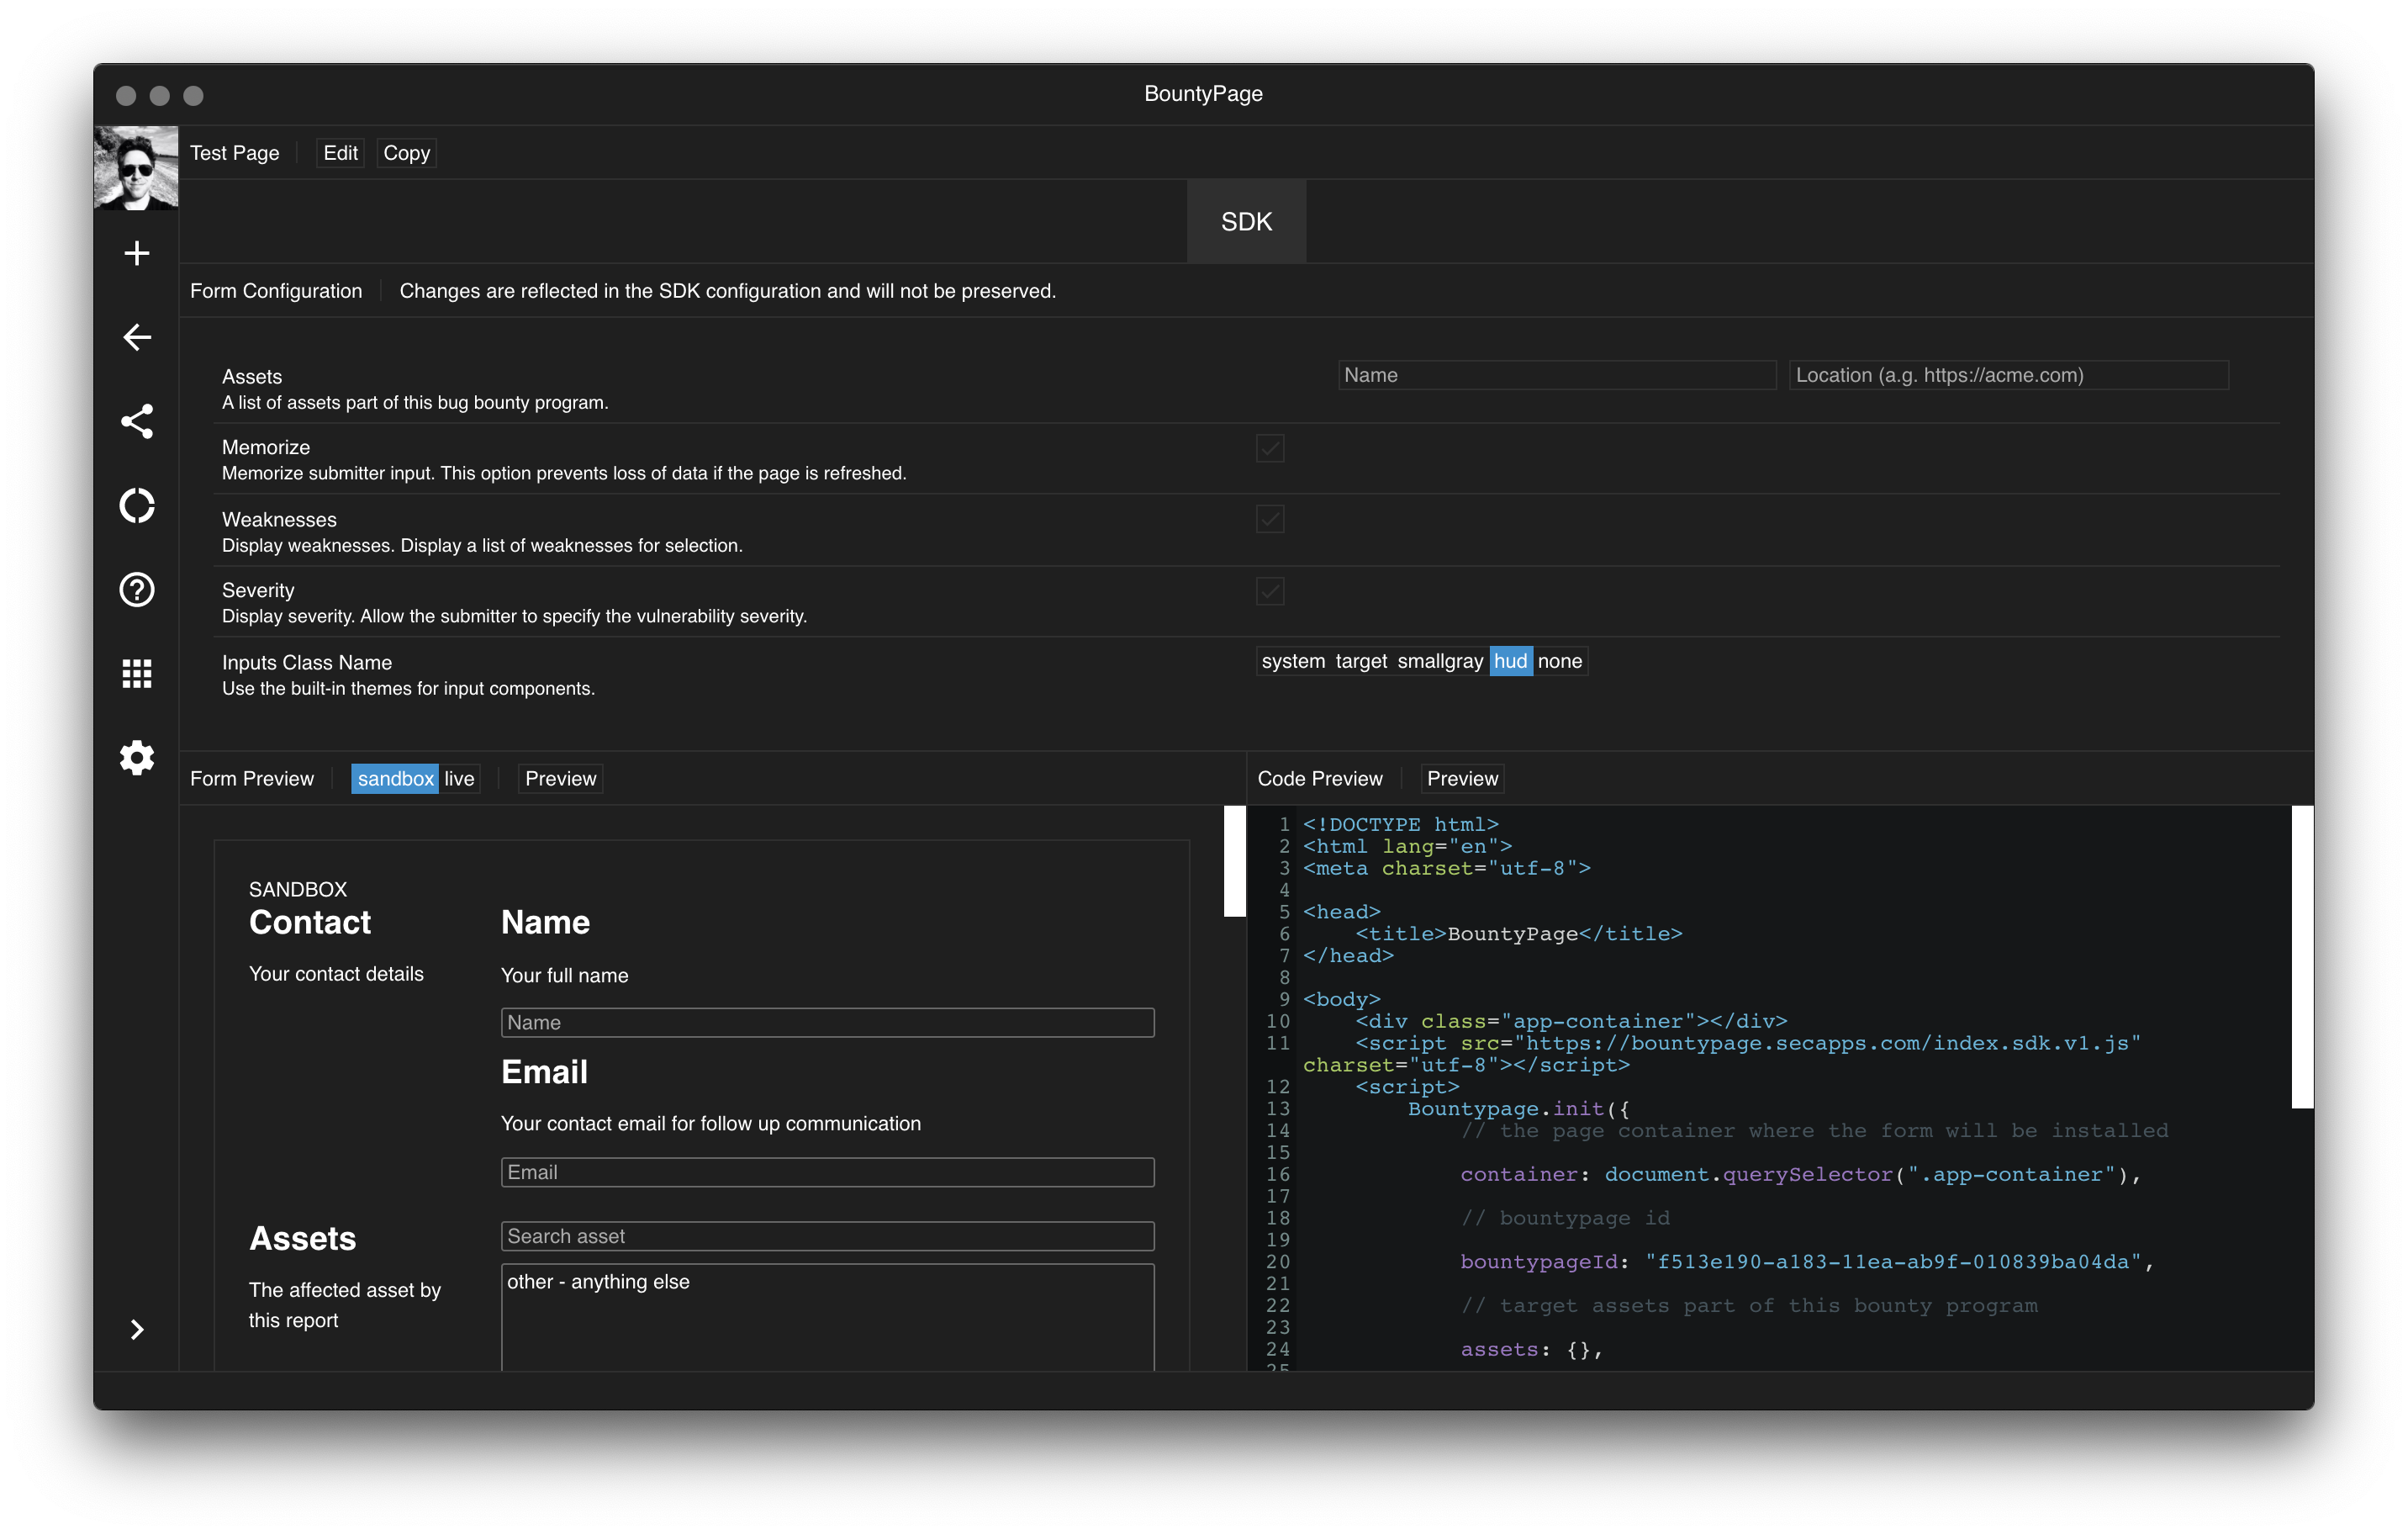Image resolution: width=2408 pixels, height=1534 pixels.
Task: Click the Copy button
Action: [x=406, y=153]
